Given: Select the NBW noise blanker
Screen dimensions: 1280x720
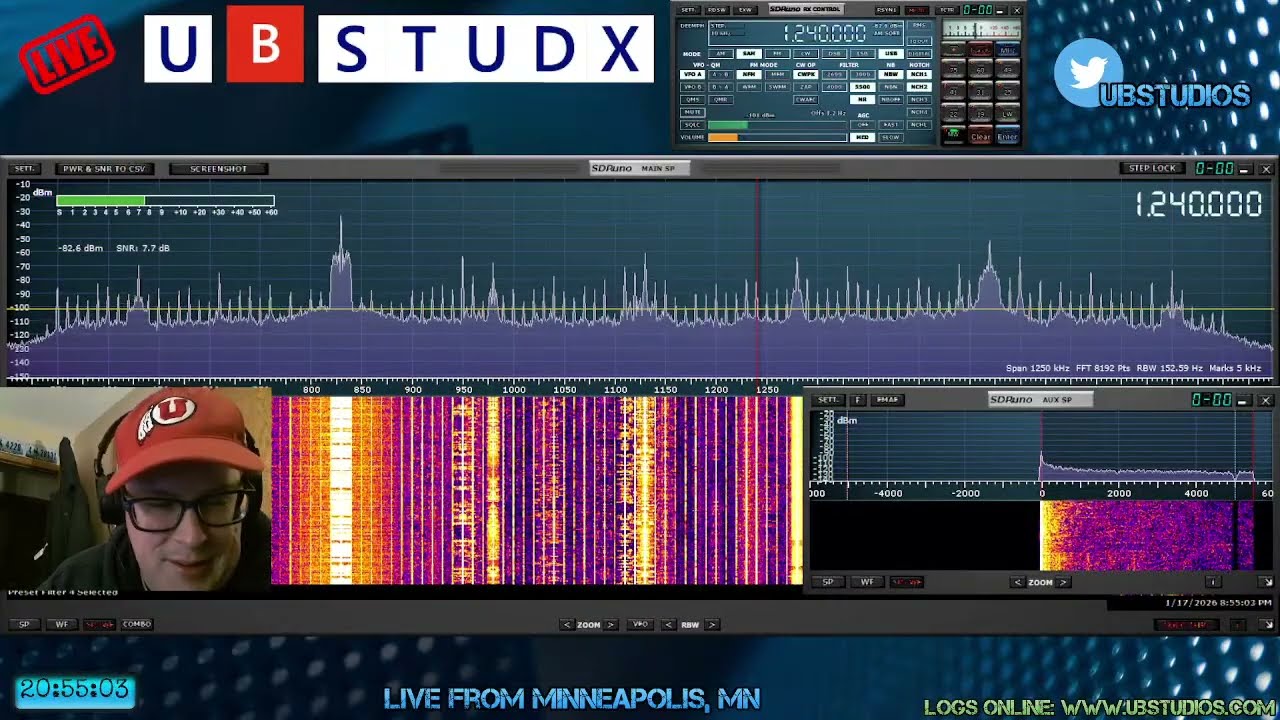Looking at the screenshot, I should point(891,74).
